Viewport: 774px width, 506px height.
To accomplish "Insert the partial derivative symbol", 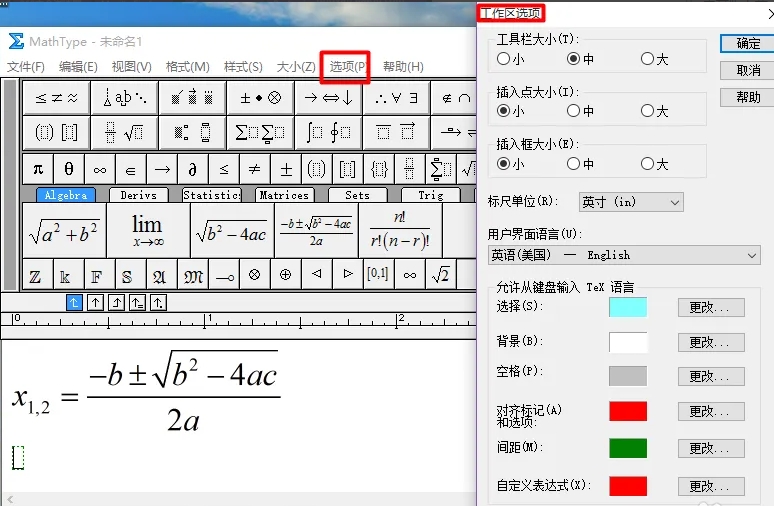I will 193,168.
